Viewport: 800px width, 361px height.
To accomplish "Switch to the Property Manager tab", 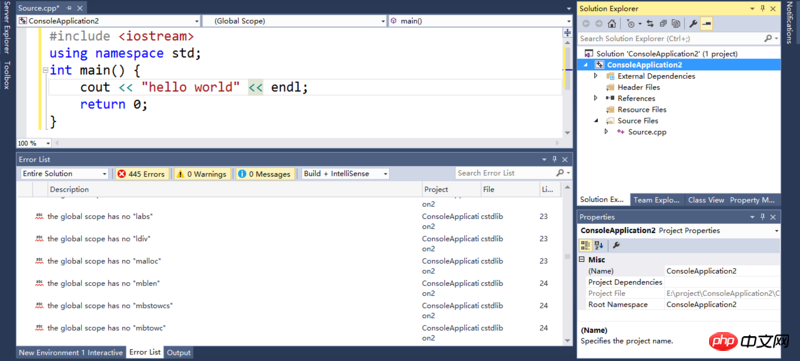I will click(753, 200).
